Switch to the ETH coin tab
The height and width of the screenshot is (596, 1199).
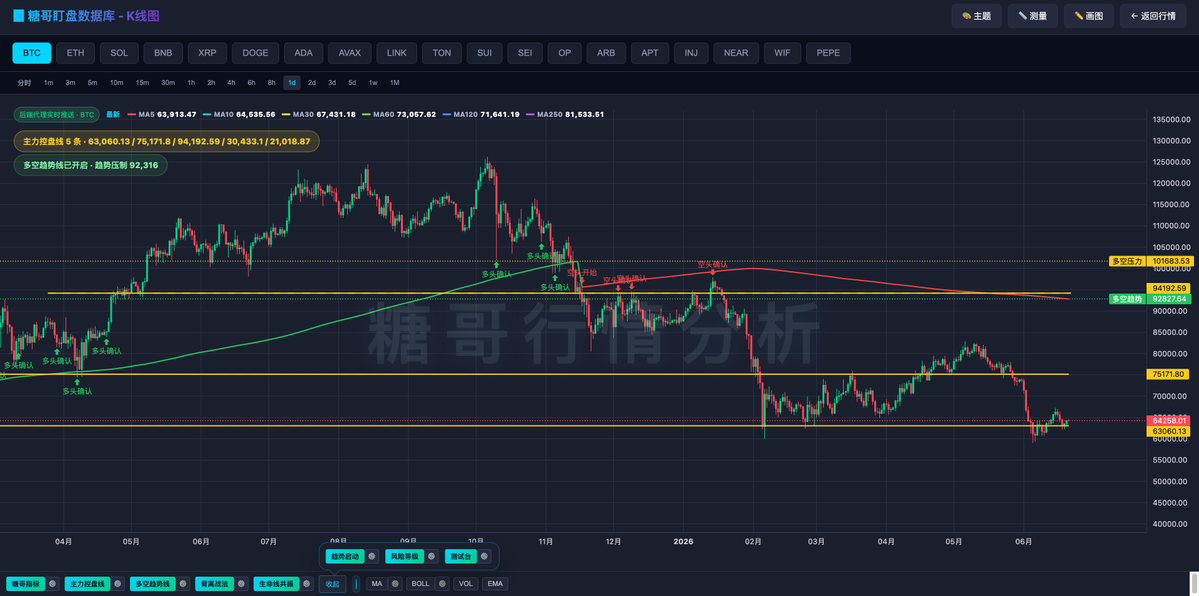76,53
